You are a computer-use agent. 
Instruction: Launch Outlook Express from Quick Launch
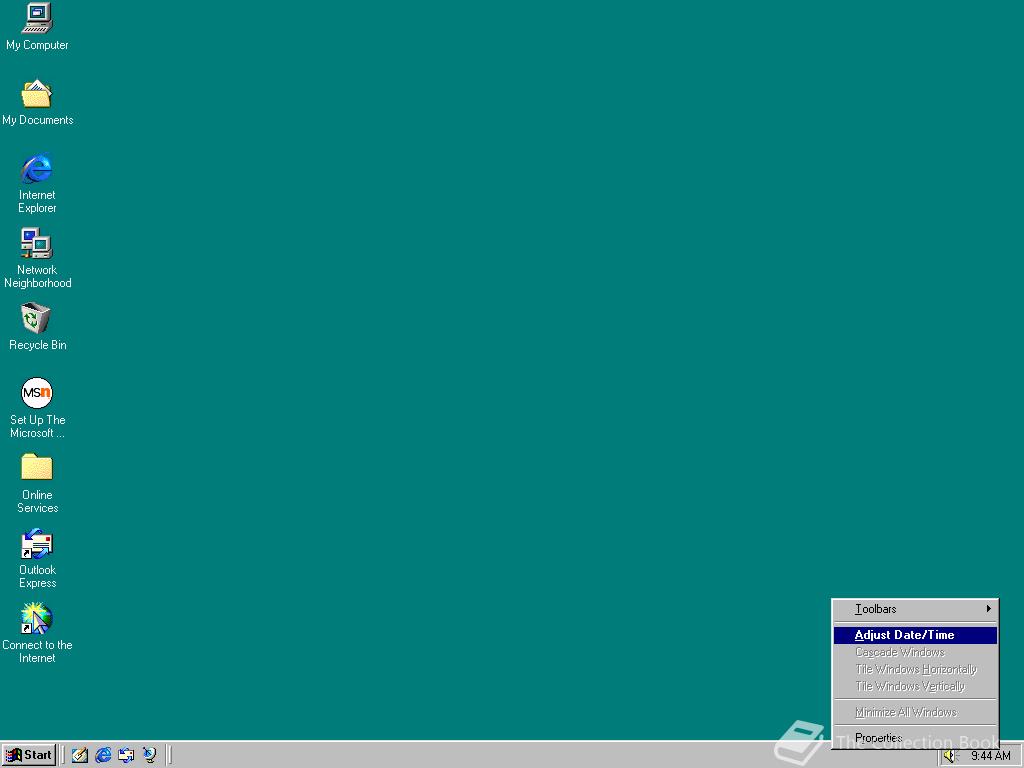pos(126,755)
